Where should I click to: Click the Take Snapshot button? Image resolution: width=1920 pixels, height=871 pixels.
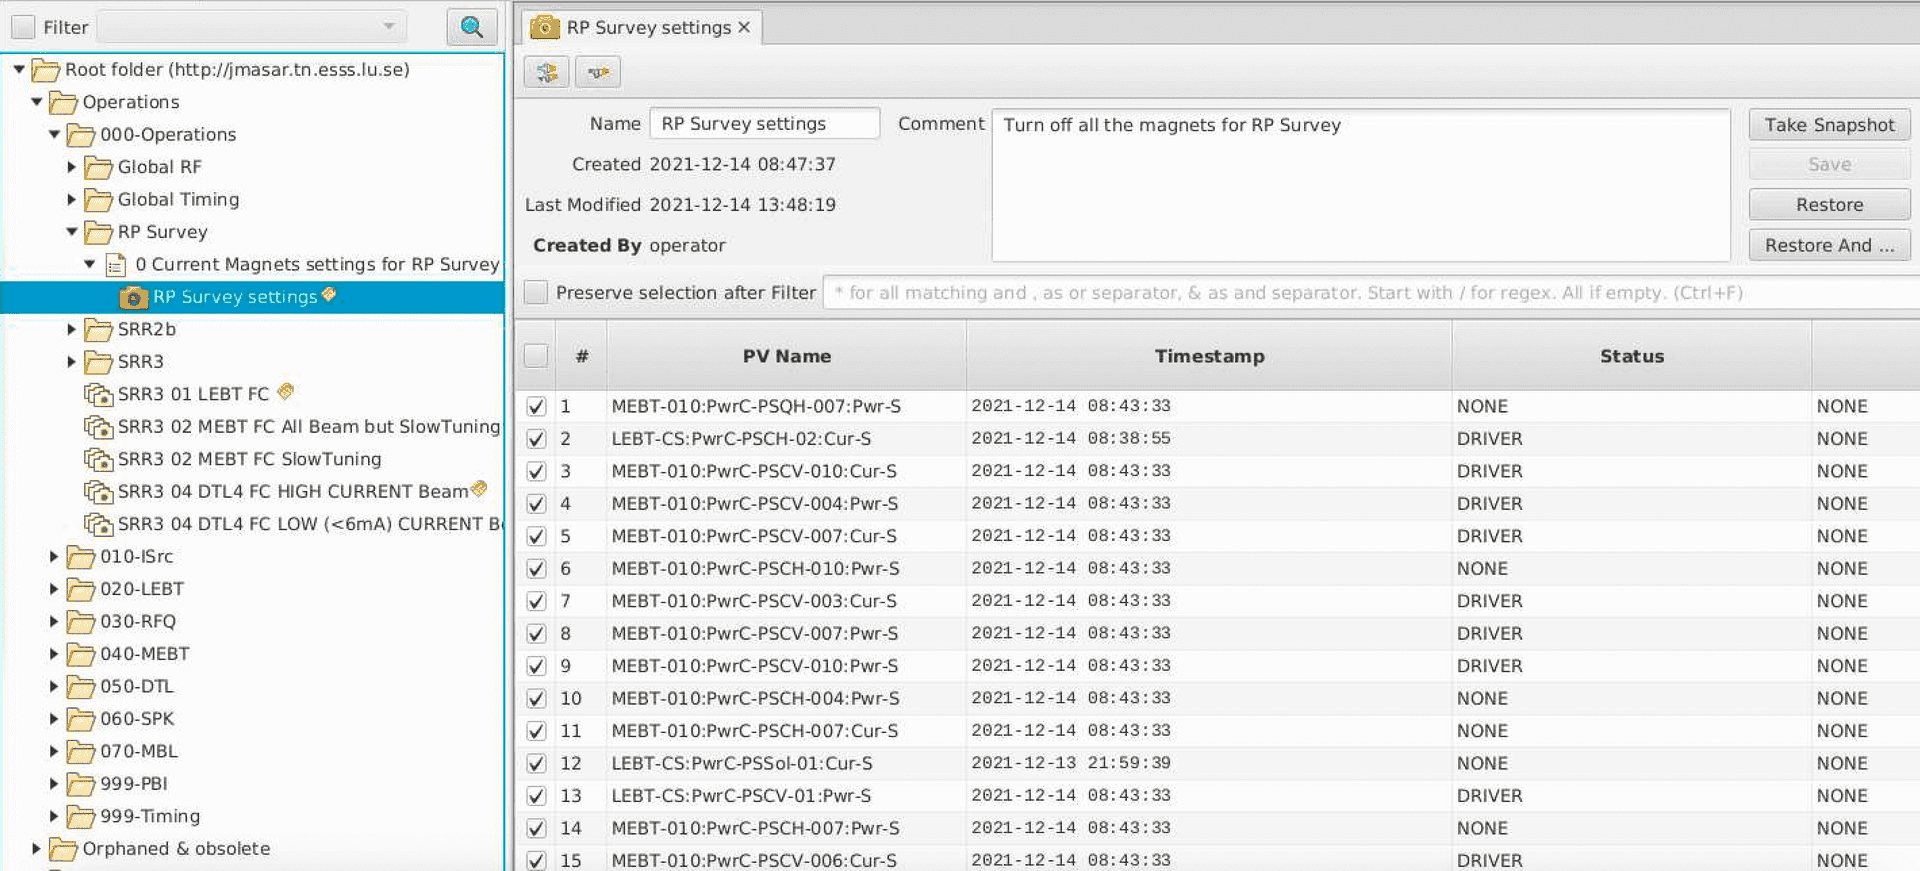[1828, 125]
